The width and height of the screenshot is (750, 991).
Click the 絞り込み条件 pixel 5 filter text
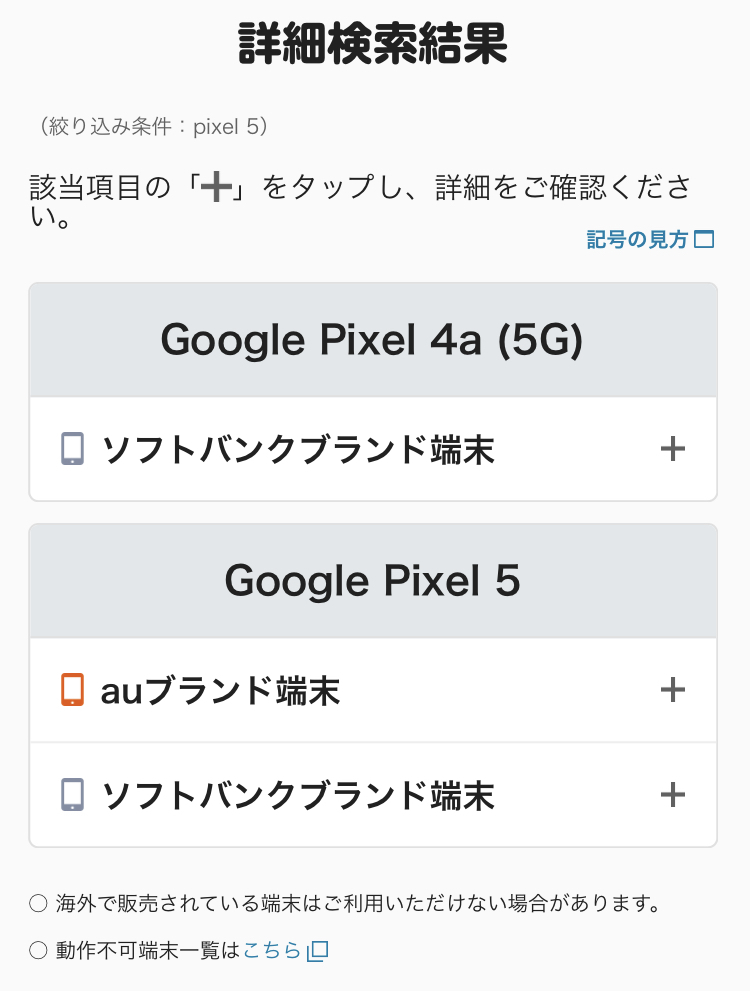pos(149,127)
